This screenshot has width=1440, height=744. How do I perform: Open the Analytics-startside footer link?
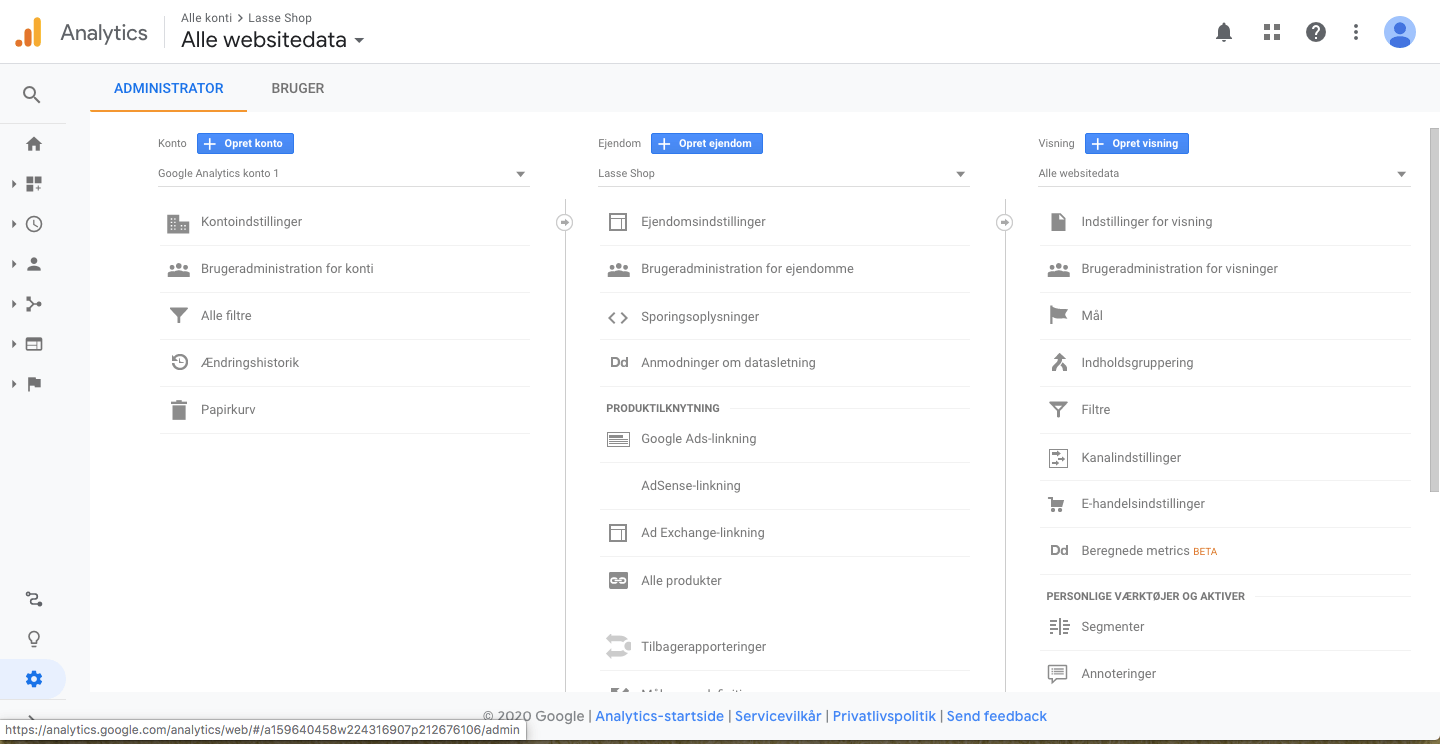[659, 716]
